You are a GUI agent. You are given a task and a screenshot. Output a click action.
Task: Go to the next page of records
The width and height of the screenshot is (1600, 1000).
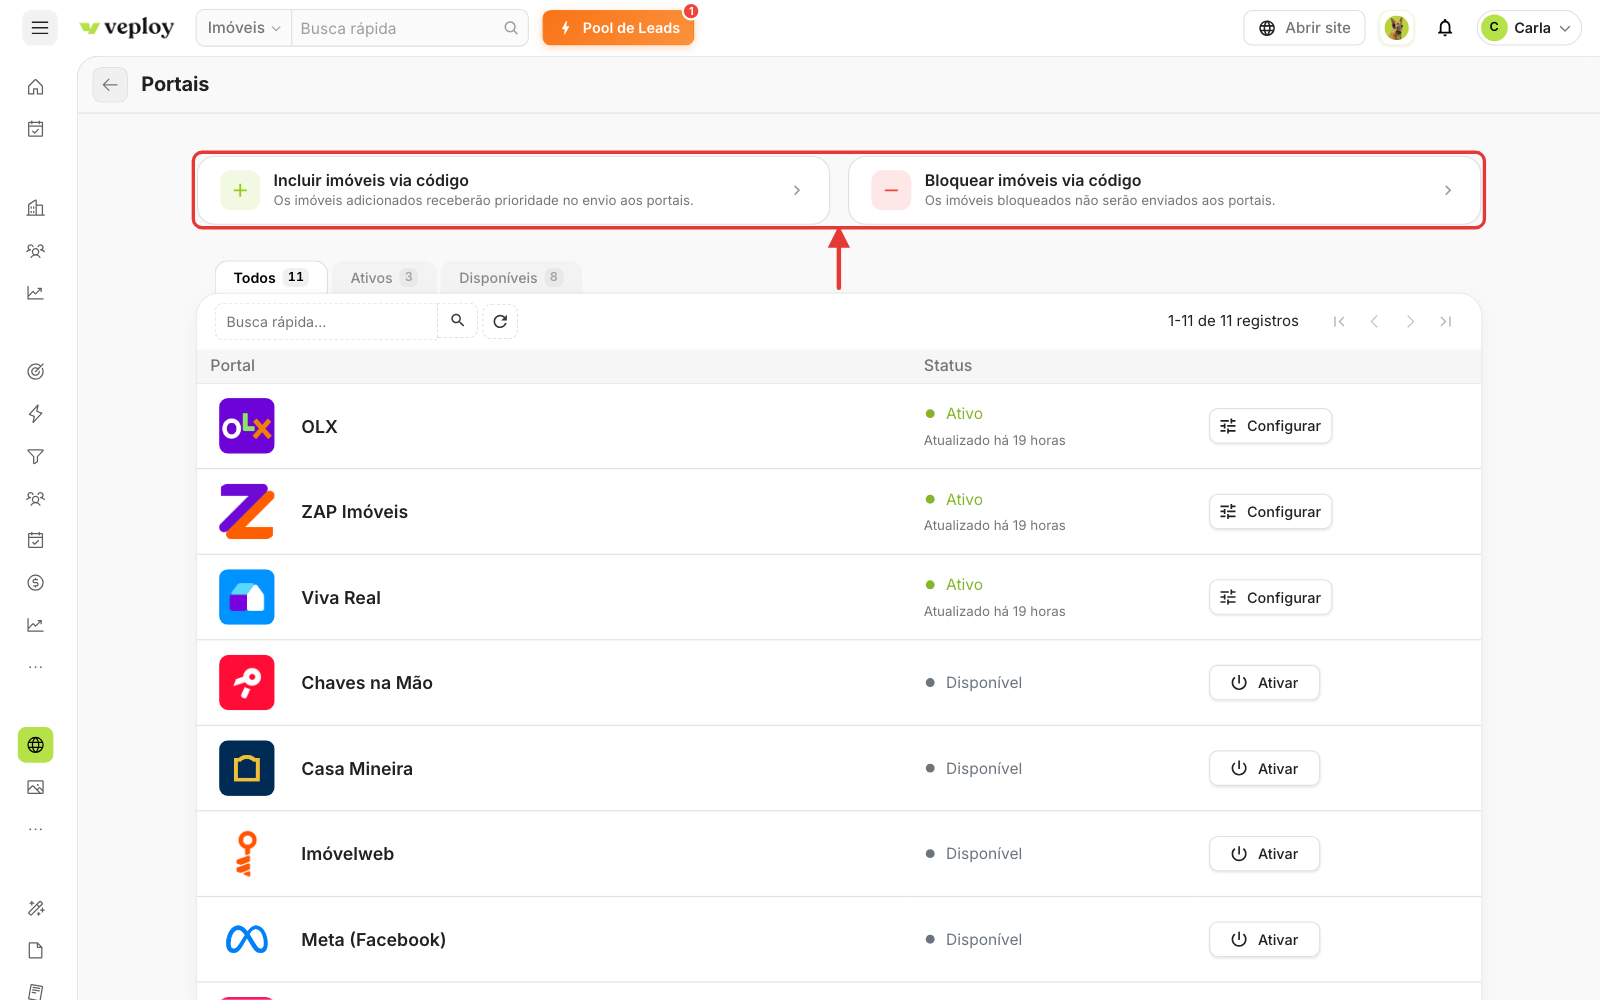(x=1410, y=321)
